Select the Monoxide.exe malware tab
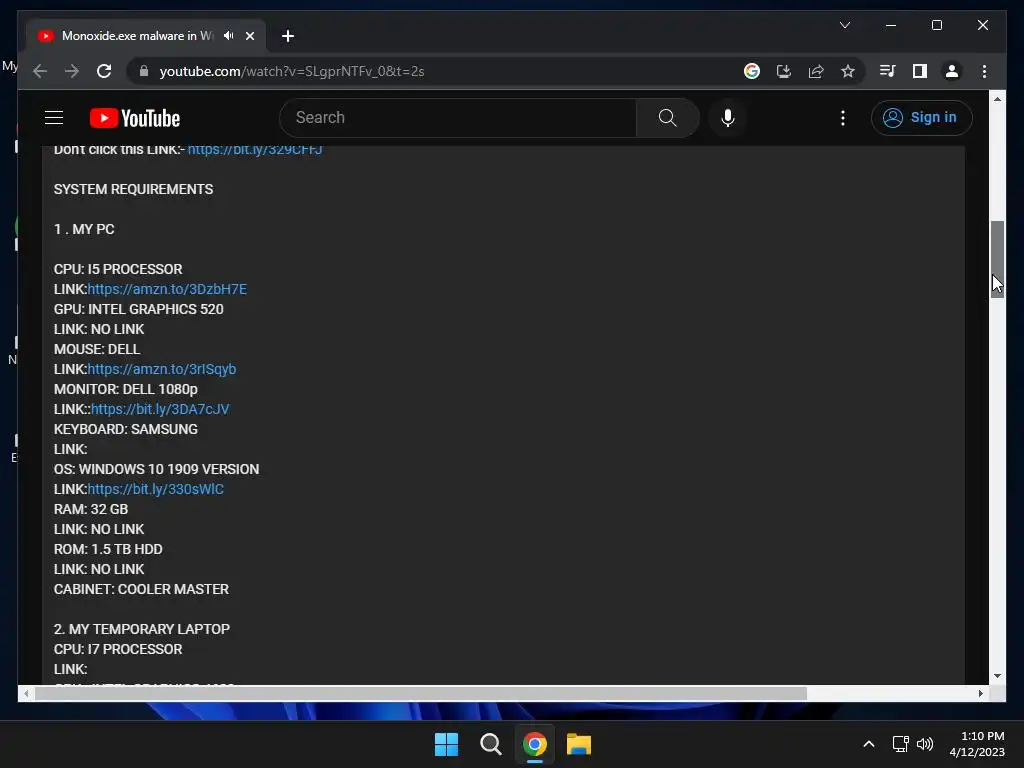 pyautogui.click(x=137, y=36)
